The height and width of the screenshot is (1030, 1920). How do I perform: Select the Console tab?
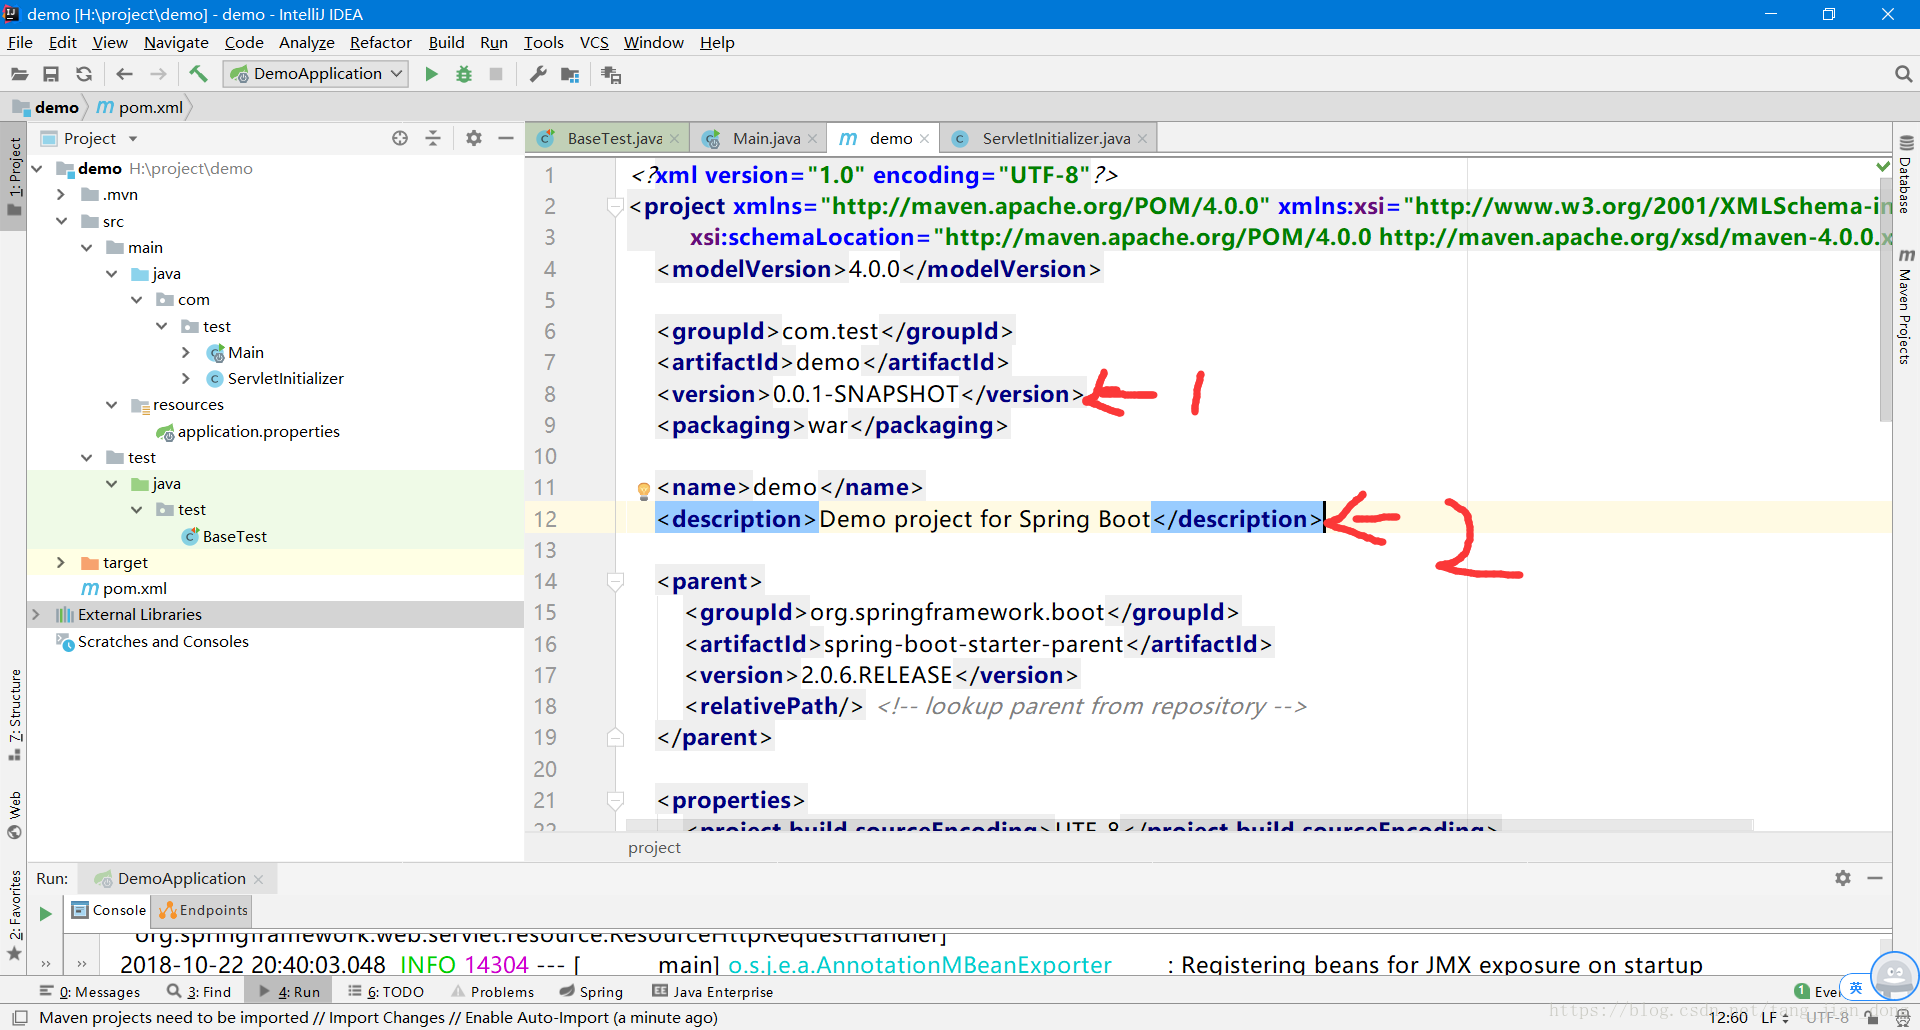point(109,910)
